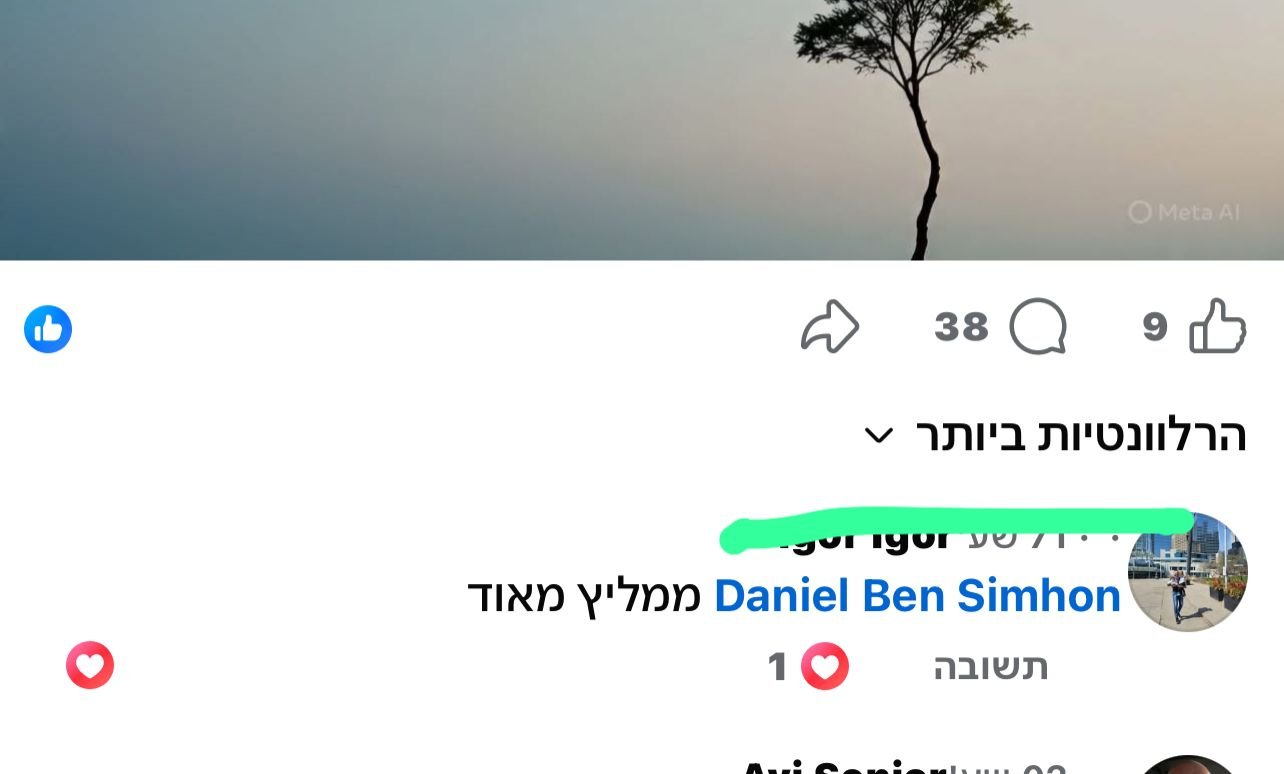Click the red heart icon at left edge

tap(90, 665)
